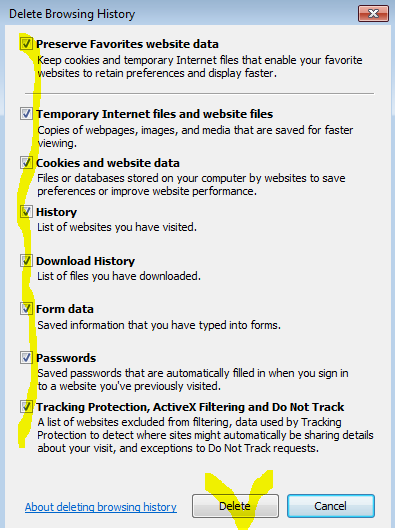This screenshot has height=530, width=395.
Task: Click the bold Passwords label text
Action: pos(66,358)
